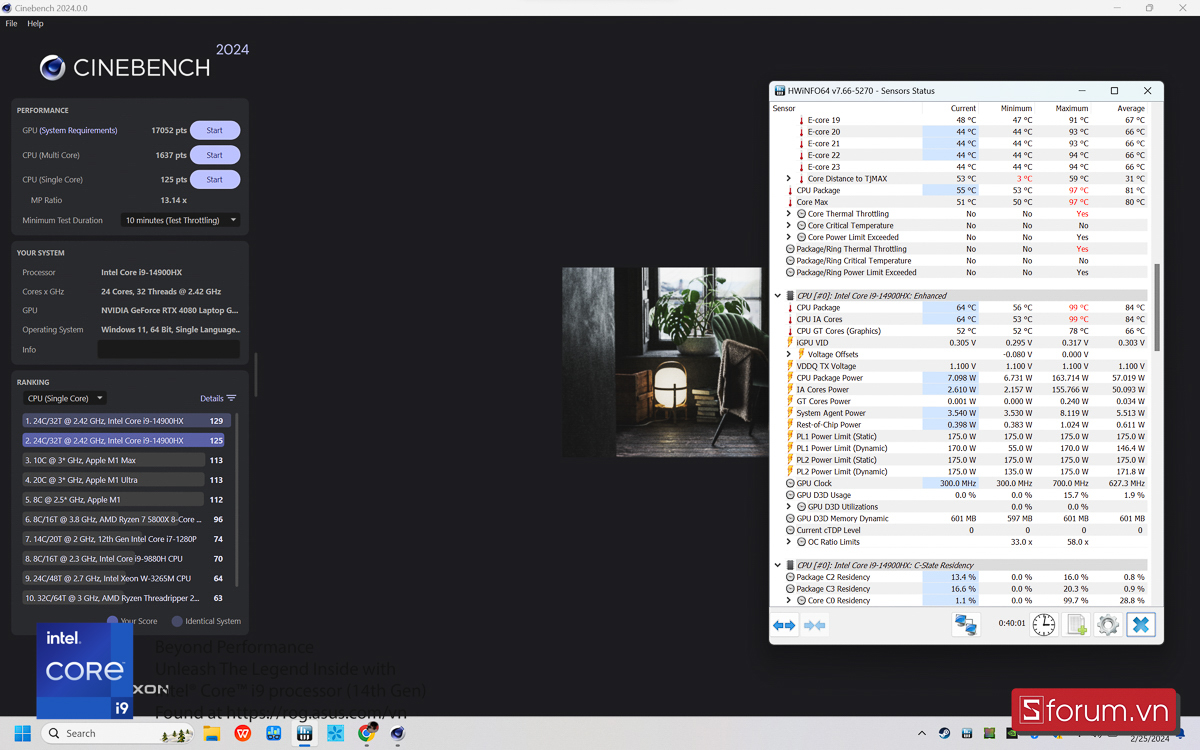Expand Core C0 Residency row

789,601
